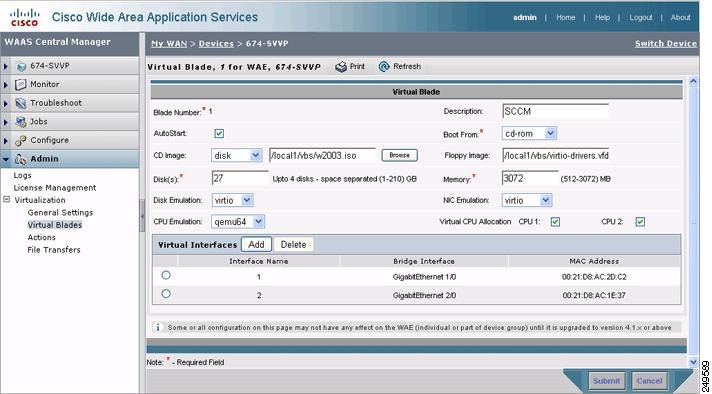712x394 pixels.
Task: Click the GigabitEthernet 2/0 cell
Action: click(424, 296)
